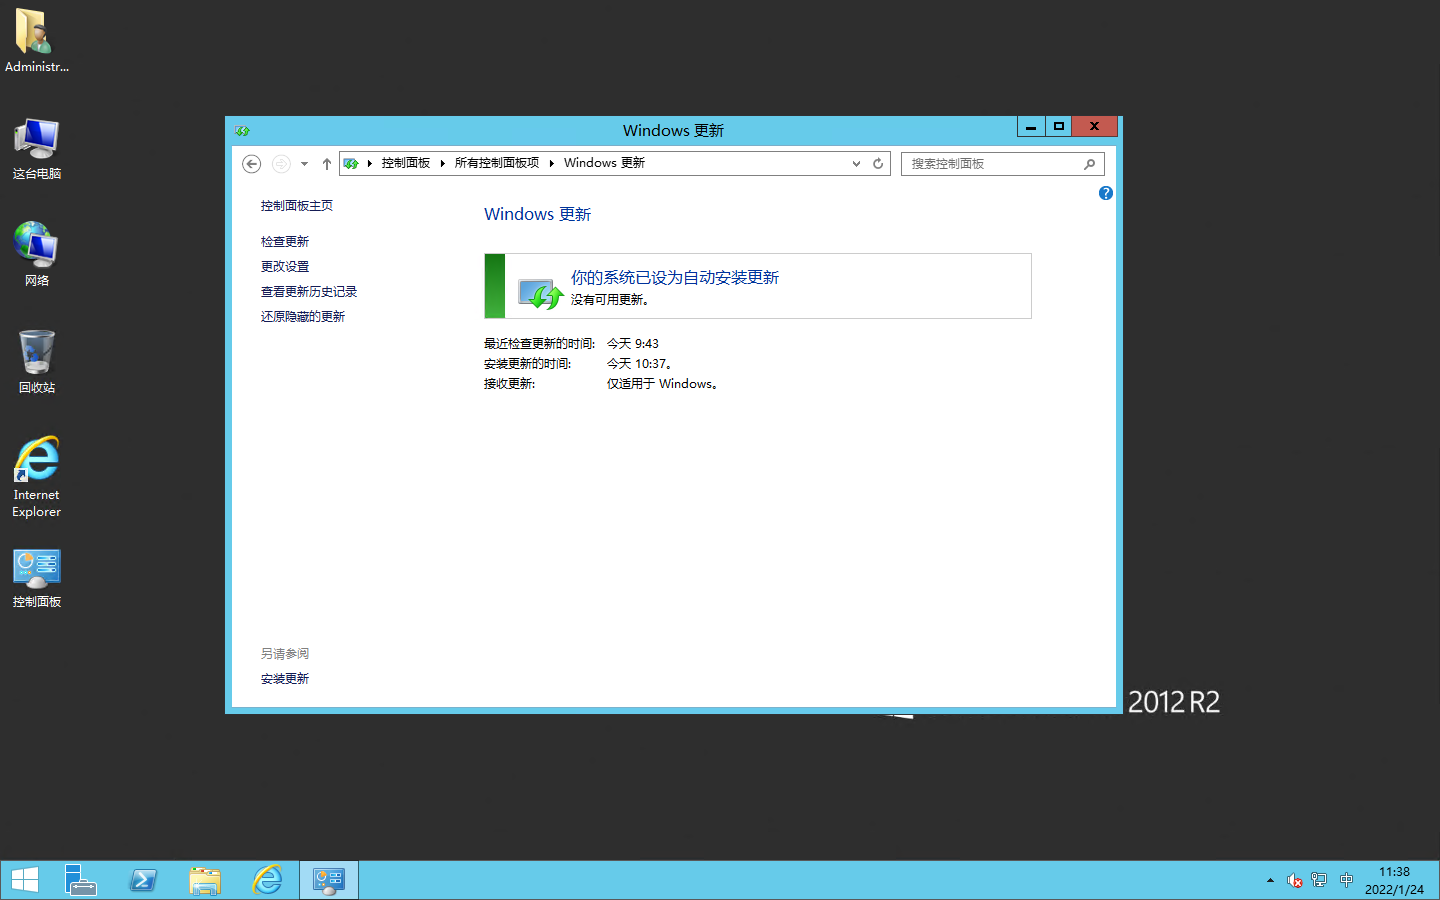The height and width of the screenshot is (900, 1440).
Task: Open help with the blue question mark
Action: click(1105, 193)
